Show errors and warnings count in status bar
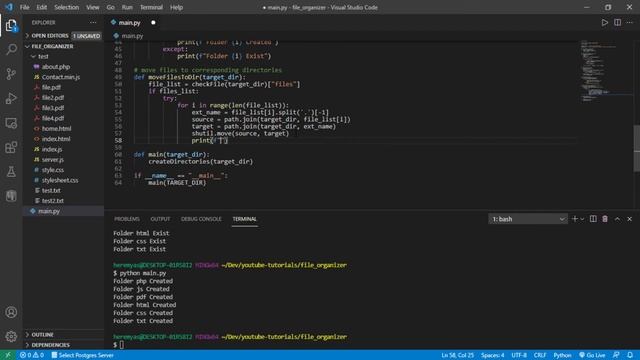The width and height of the screenshot is (640, 360). pyautogui.click(x=32, y=355)
